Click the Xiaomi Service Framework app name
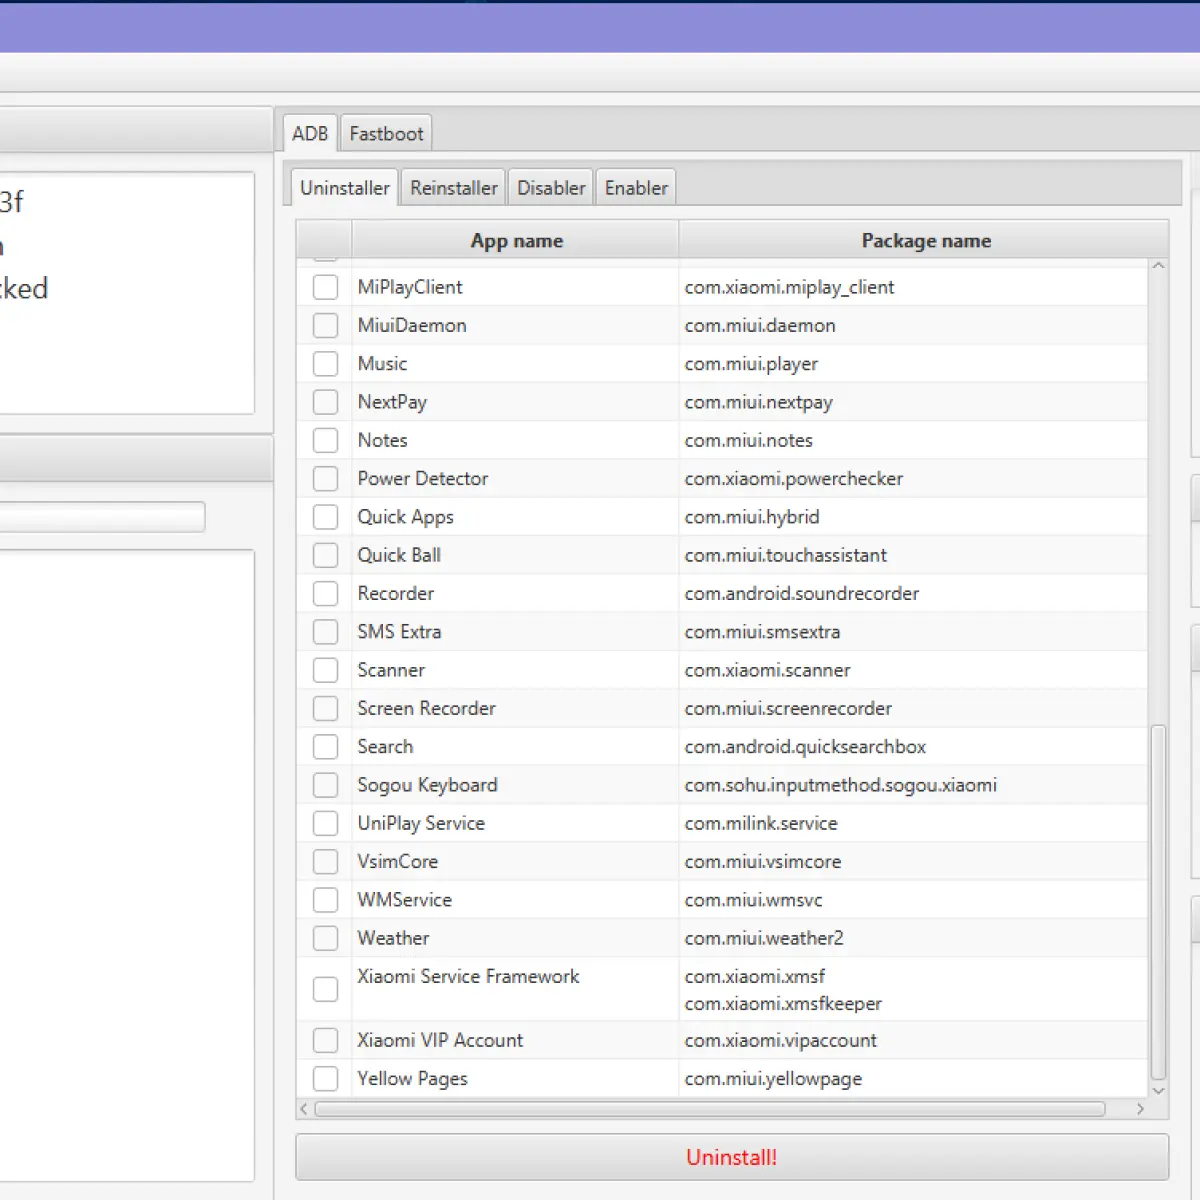The width and height of the screenshot is (1200, 1200). coord(468,977)
